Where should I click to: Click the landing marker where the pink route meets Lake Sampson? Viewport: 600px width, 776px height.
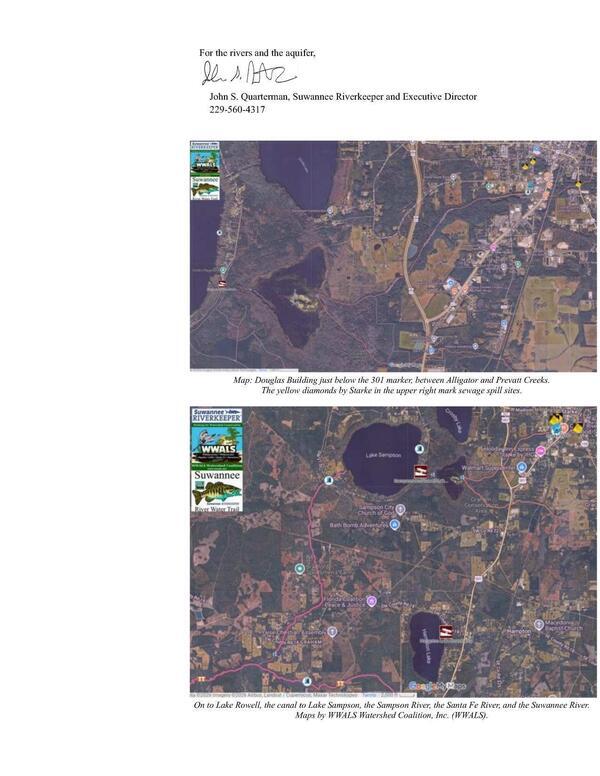(328, 481)
